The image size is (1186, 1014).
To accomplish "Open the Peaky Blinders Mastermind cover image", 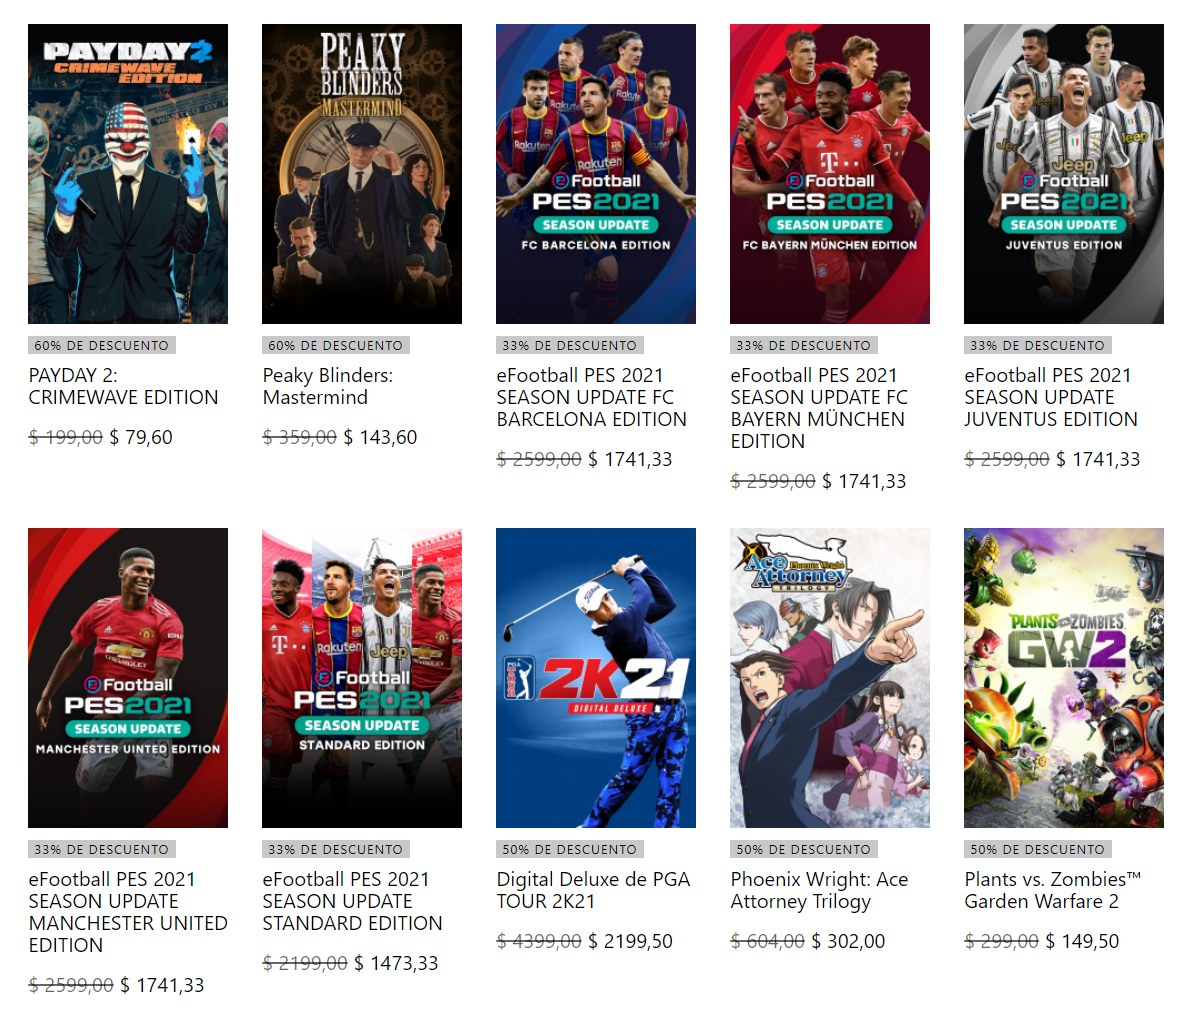I will pos(362,174).
